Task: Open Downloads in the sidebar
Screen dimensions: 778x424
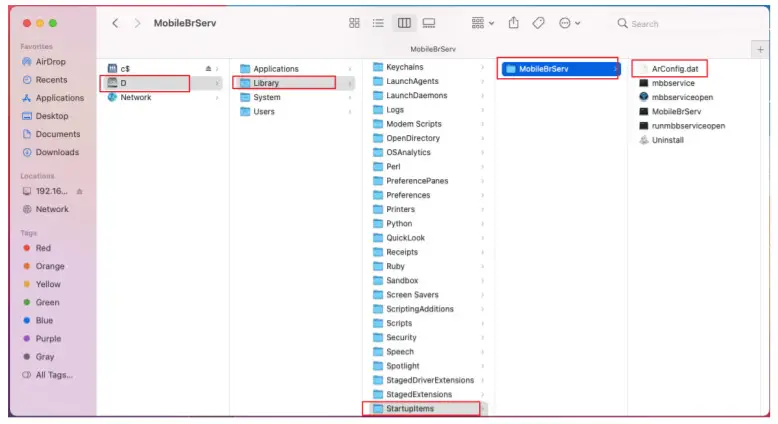Action: click(57, 152)
